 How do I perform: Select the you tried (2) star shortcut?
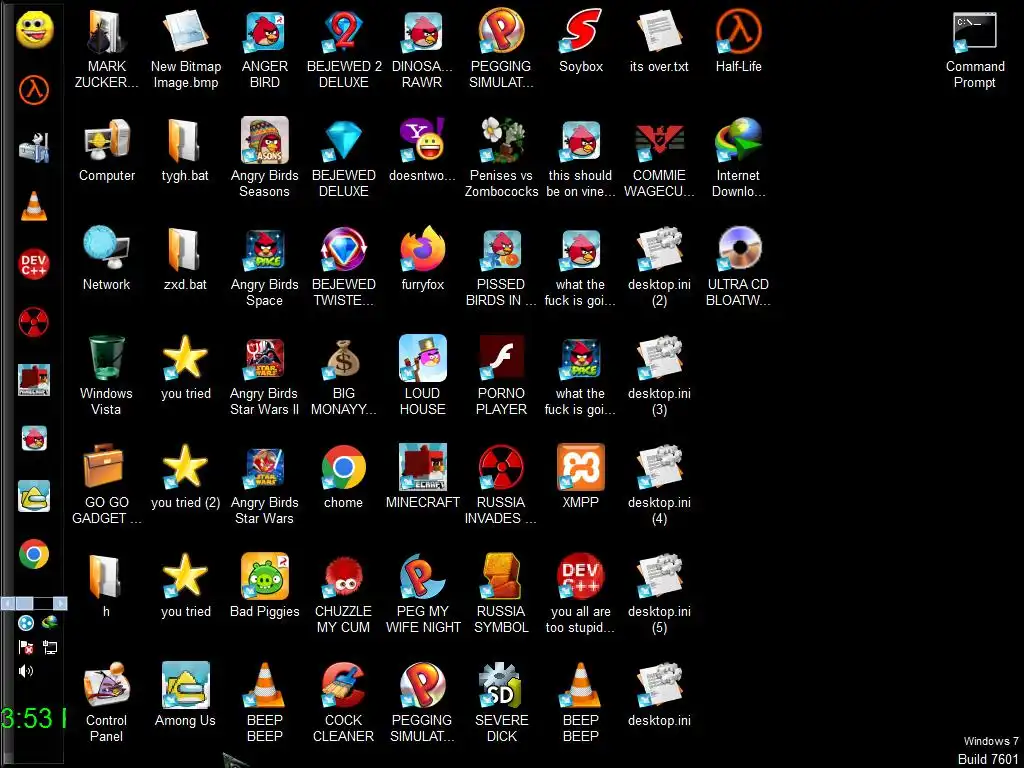point(185,477)
